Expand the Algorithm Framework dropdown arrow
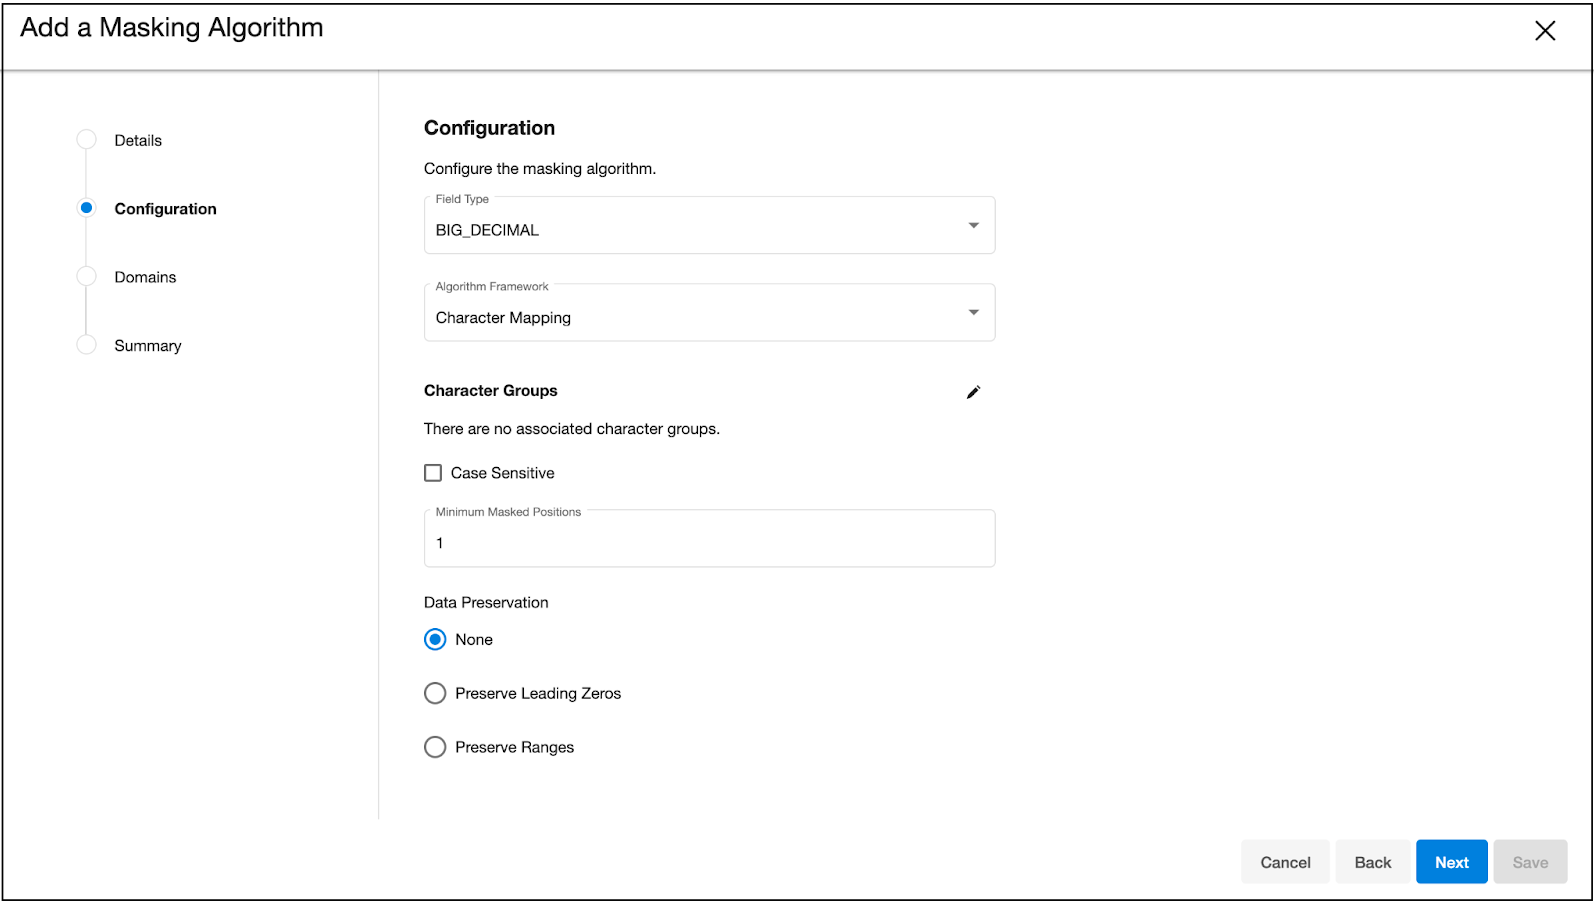 pyautogui.click(x=973, y=313)
